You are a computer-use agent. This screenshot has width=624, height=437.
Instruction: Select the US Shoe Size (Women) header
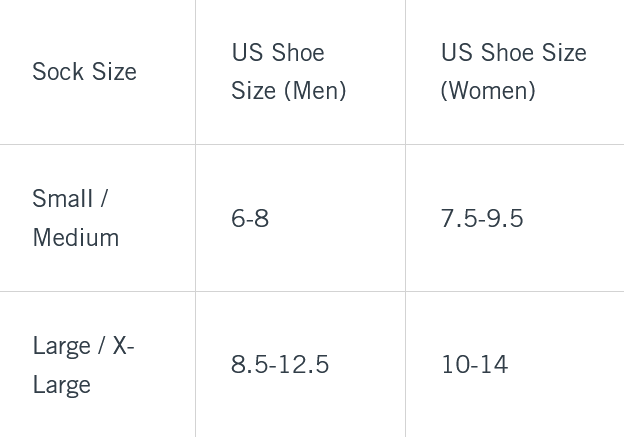(513, 71)
